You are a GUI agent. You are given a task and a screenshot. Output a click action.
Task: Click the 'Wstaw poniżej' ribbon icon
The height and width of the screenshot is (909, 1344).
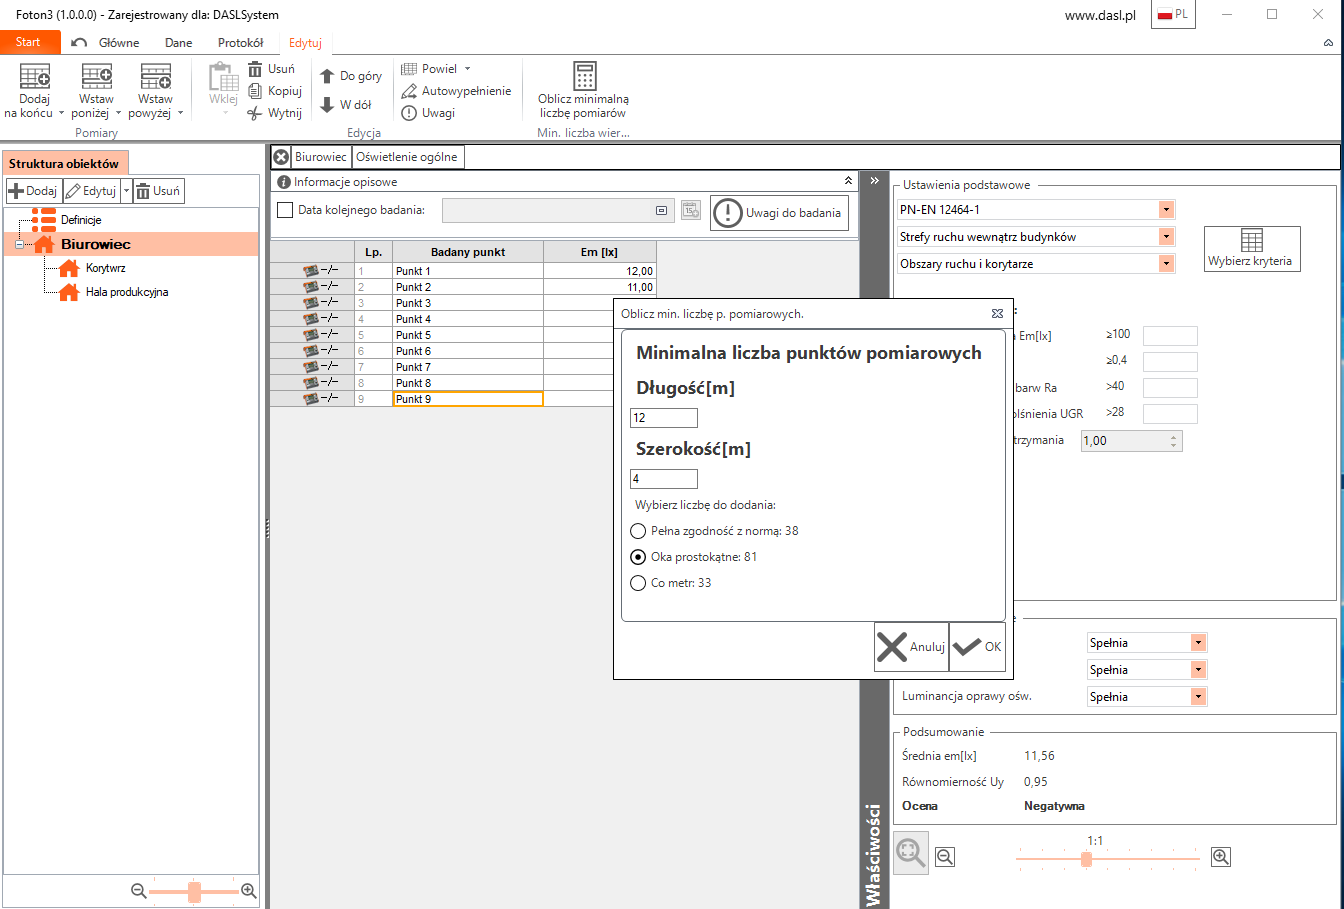point(97,77)
